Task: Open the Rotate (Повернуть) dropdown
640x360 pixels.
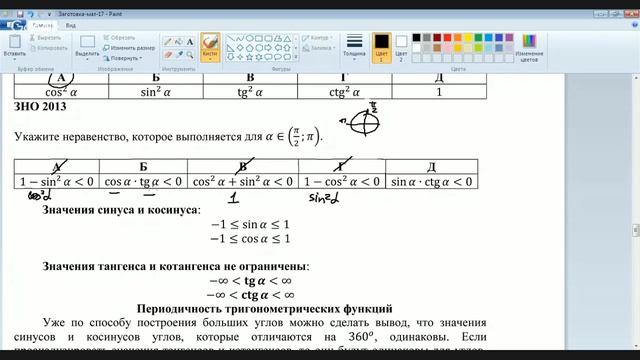Action: [123, 58]
